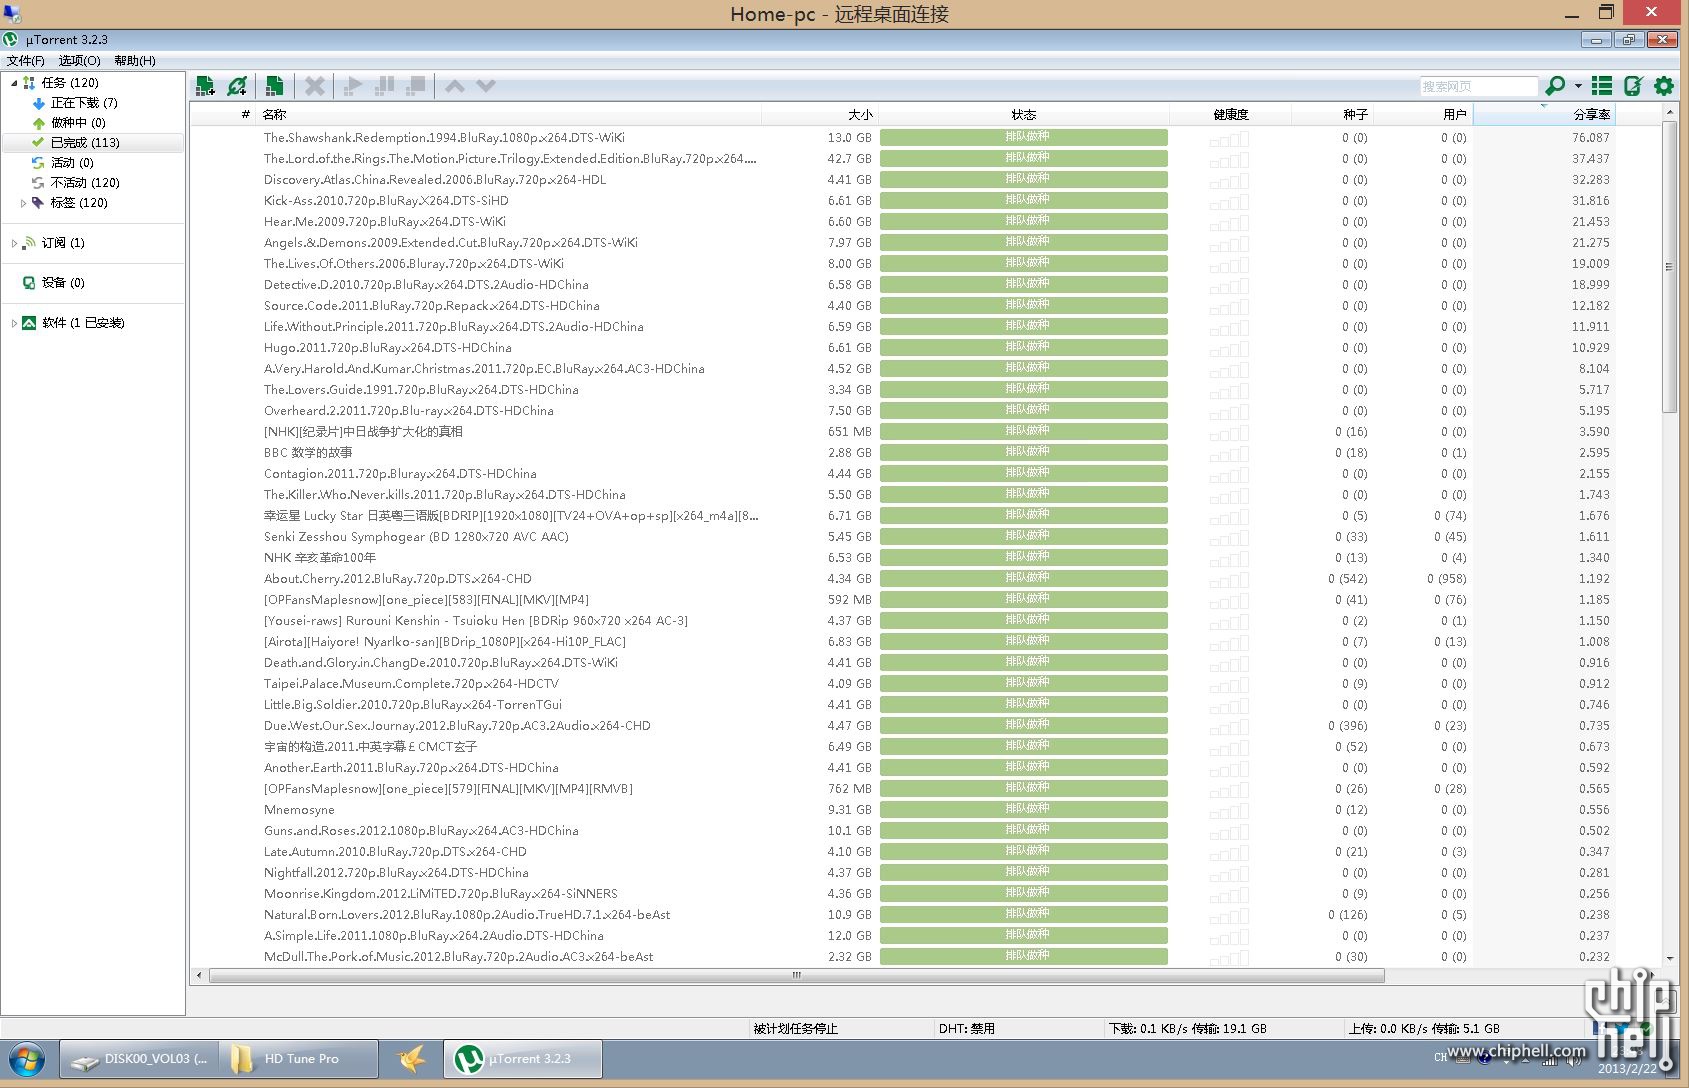Click the green 软件 apps icon
Viewport: 1689px width, 1088px height.
(x=29, y=323)
